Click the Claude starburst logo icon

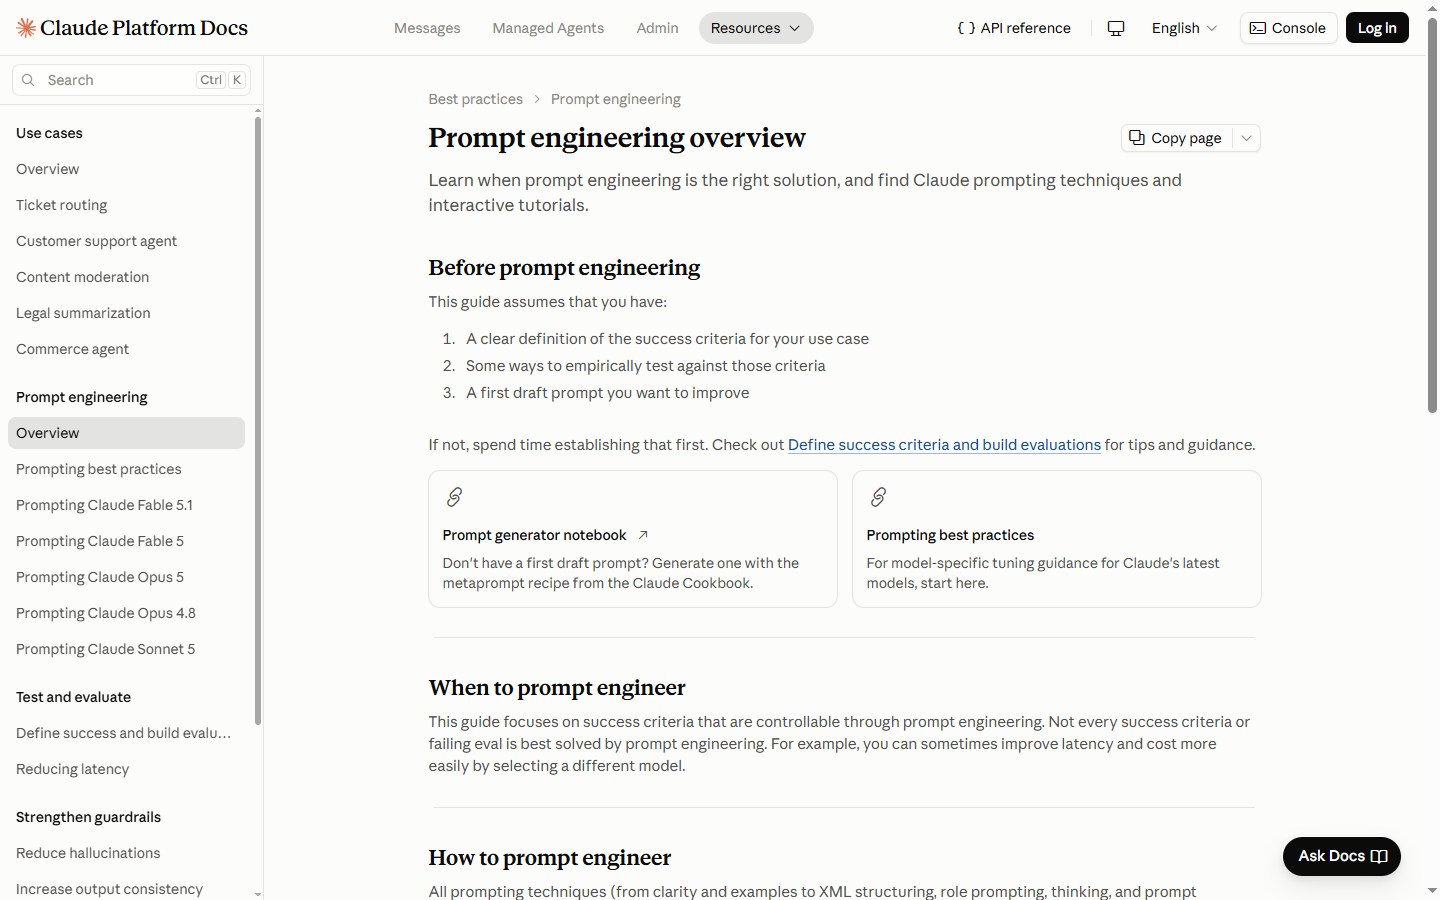click(26, 28)
